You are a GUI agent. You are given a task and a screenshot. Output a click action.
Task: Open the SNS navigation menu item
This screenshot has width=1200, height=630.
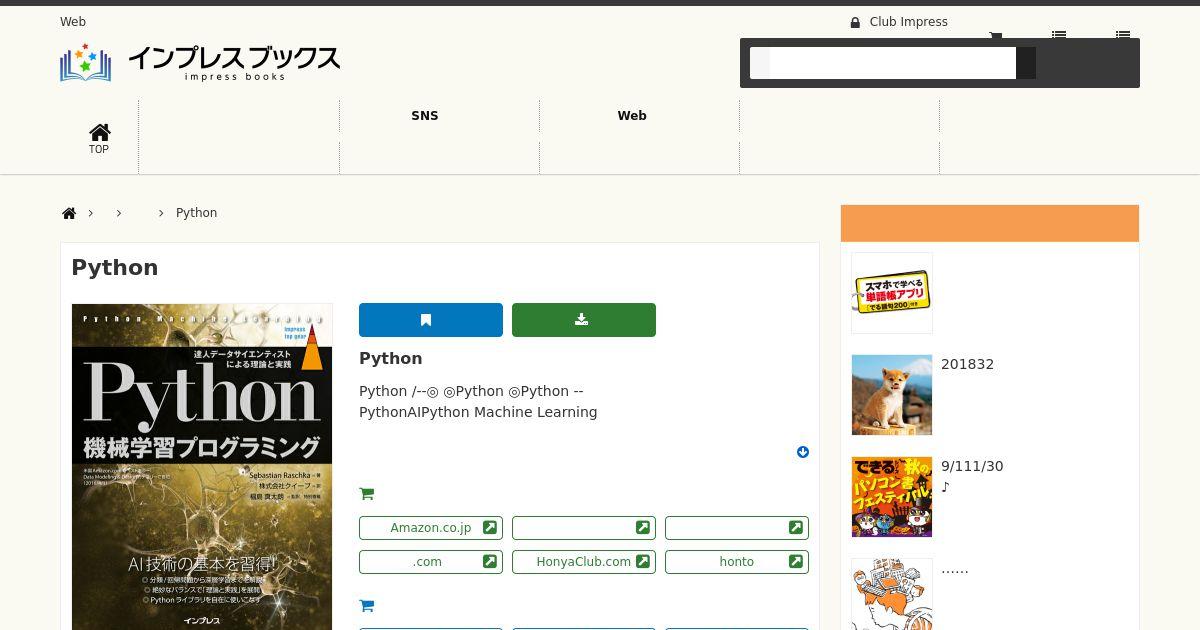tap(425, 116)
